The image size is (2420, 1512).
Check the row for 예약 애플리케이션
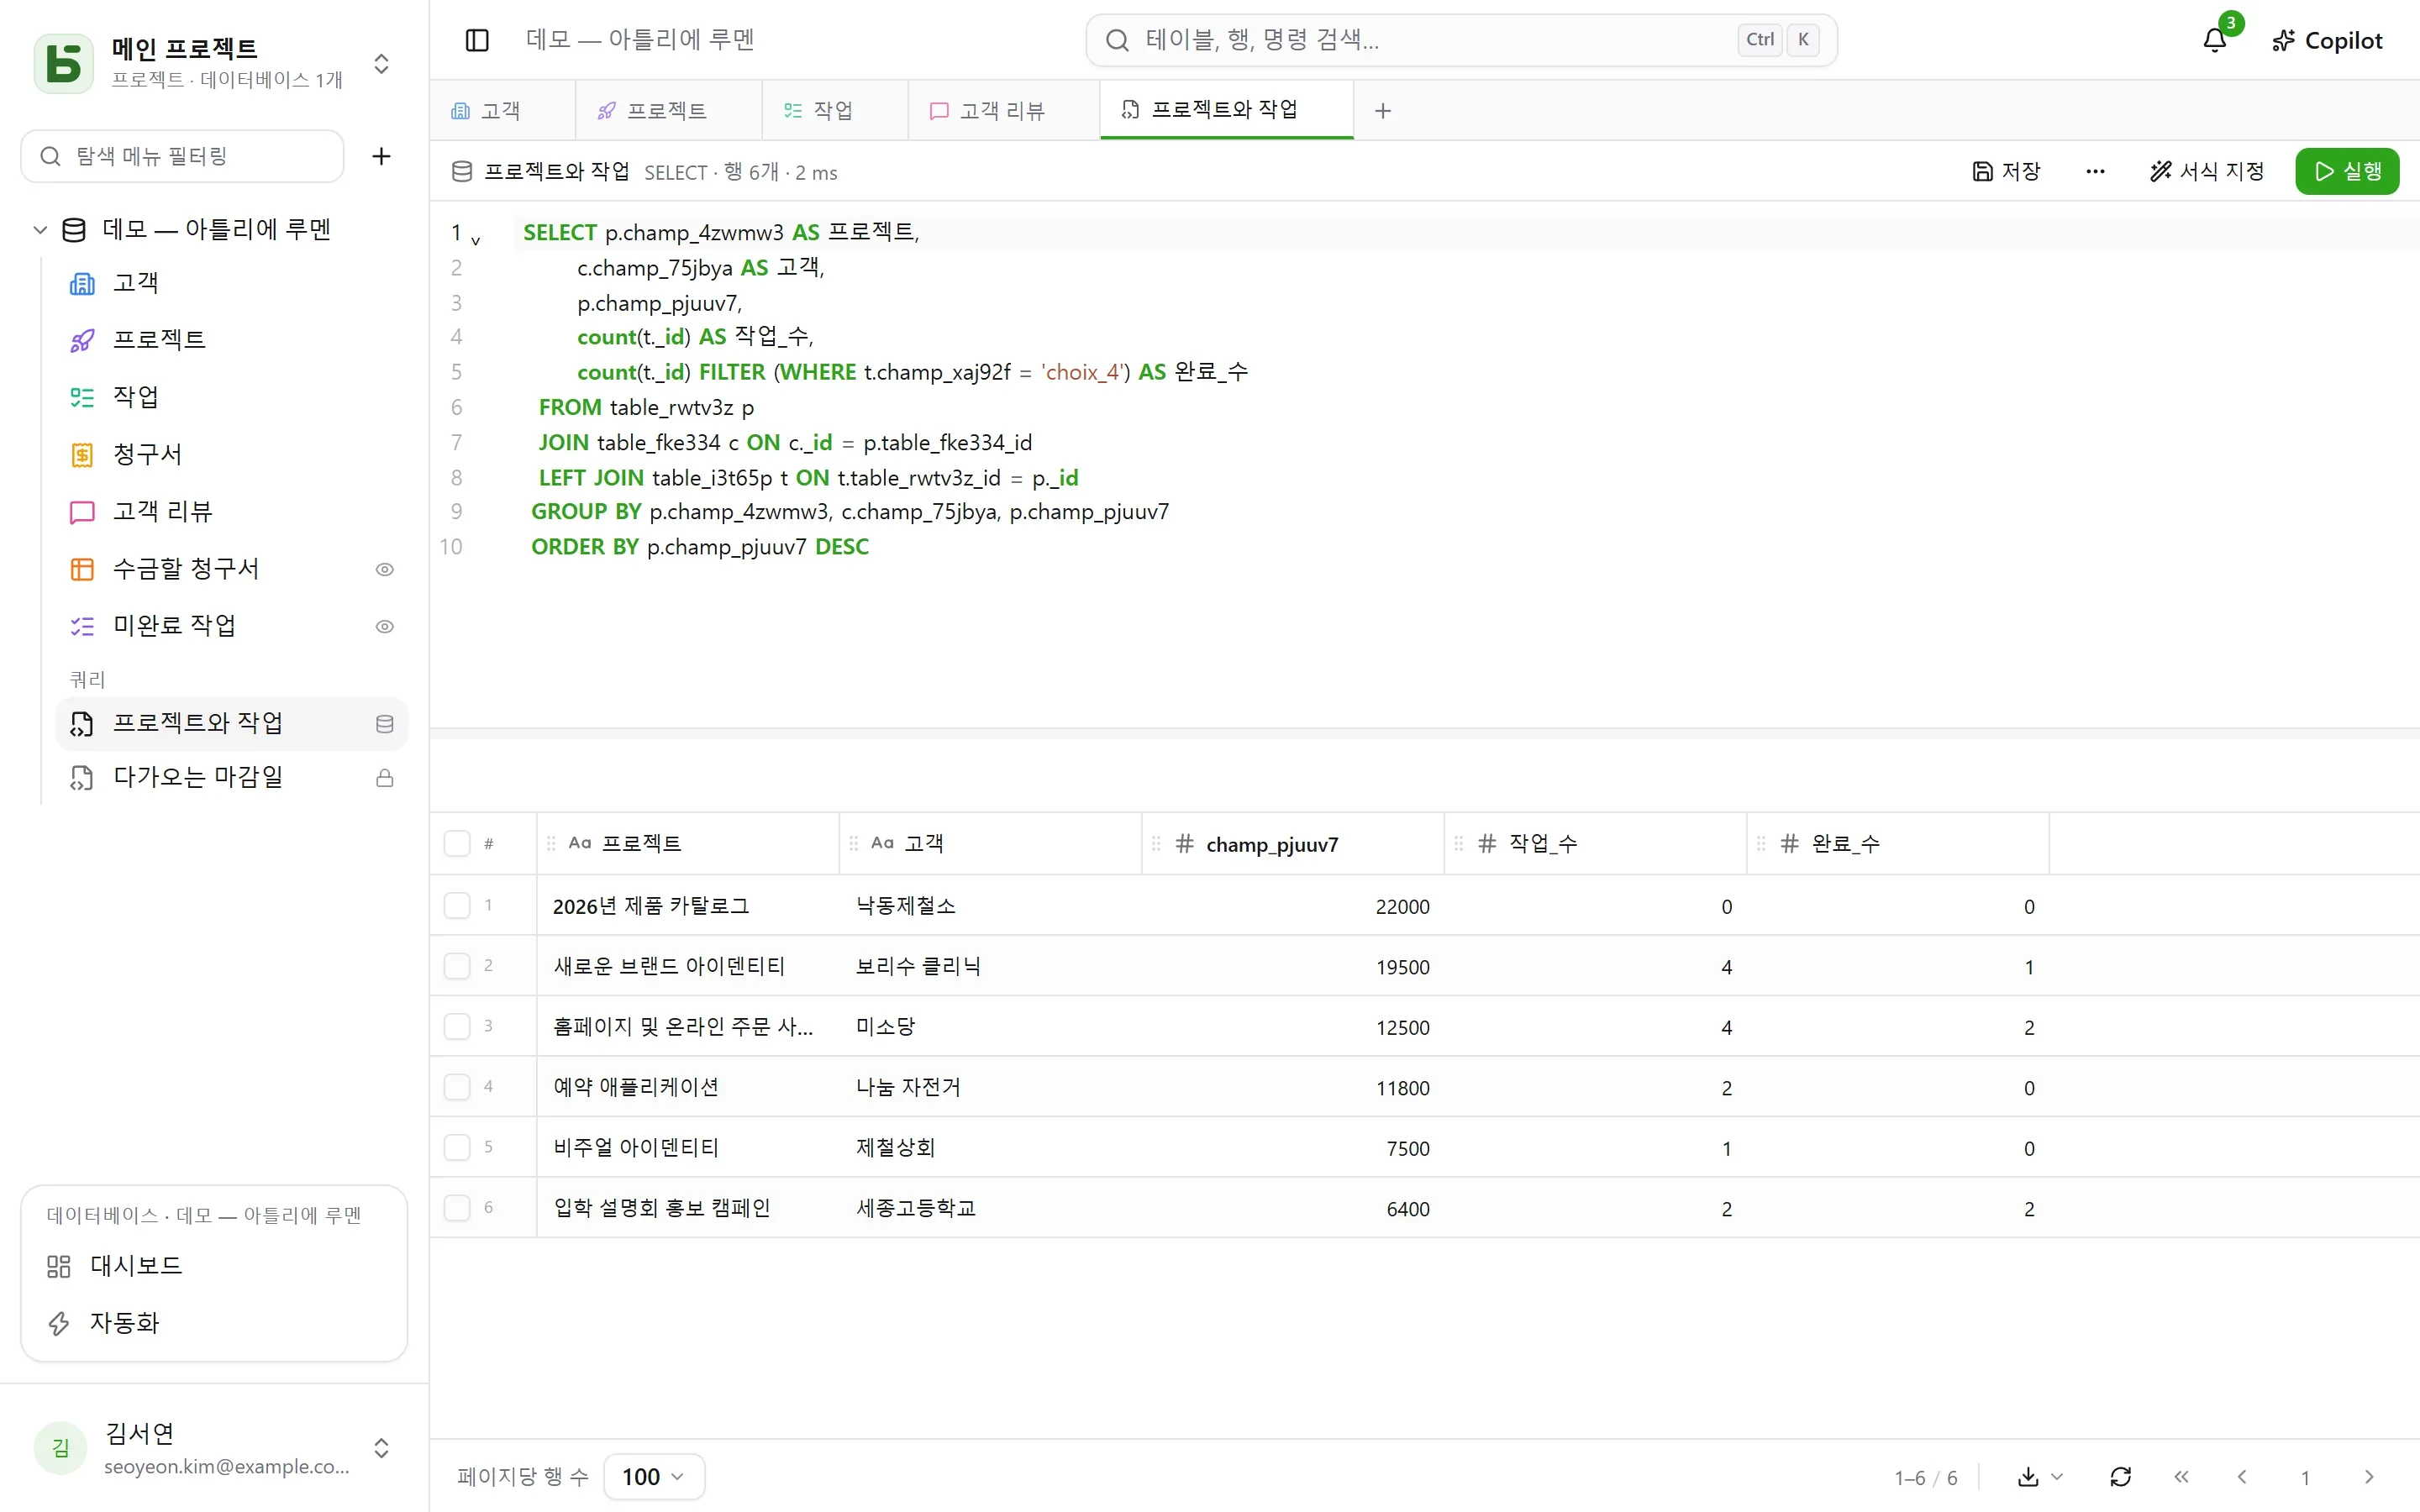(457, 1087)
